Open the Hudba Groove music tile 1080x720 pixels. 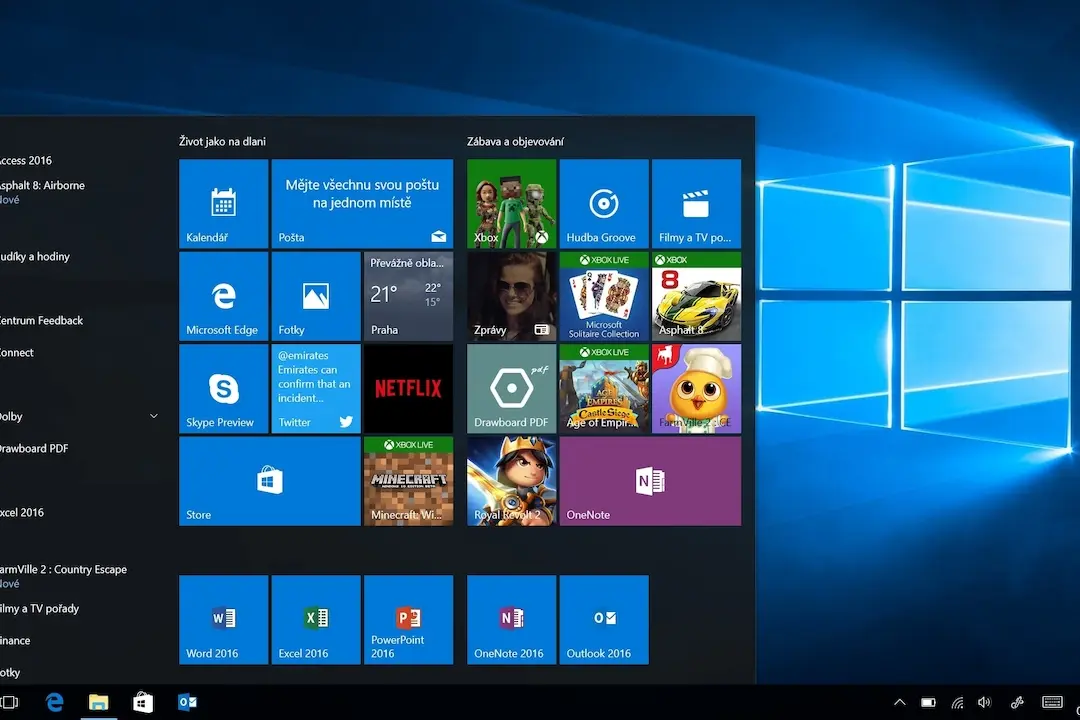coord(604,203)
